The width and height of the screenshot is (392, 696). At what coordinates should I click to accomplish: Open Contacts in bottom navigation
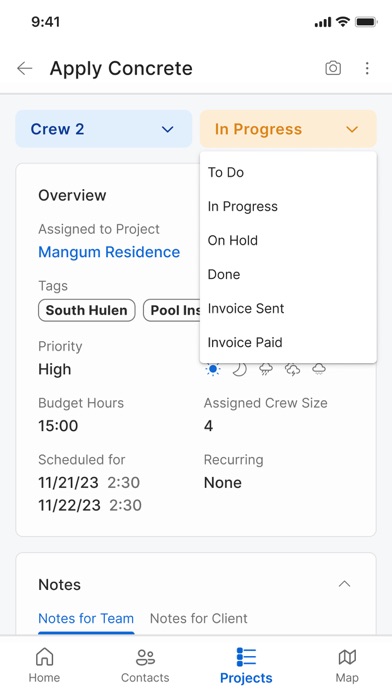pyautogui.click(x=145, y=665)
